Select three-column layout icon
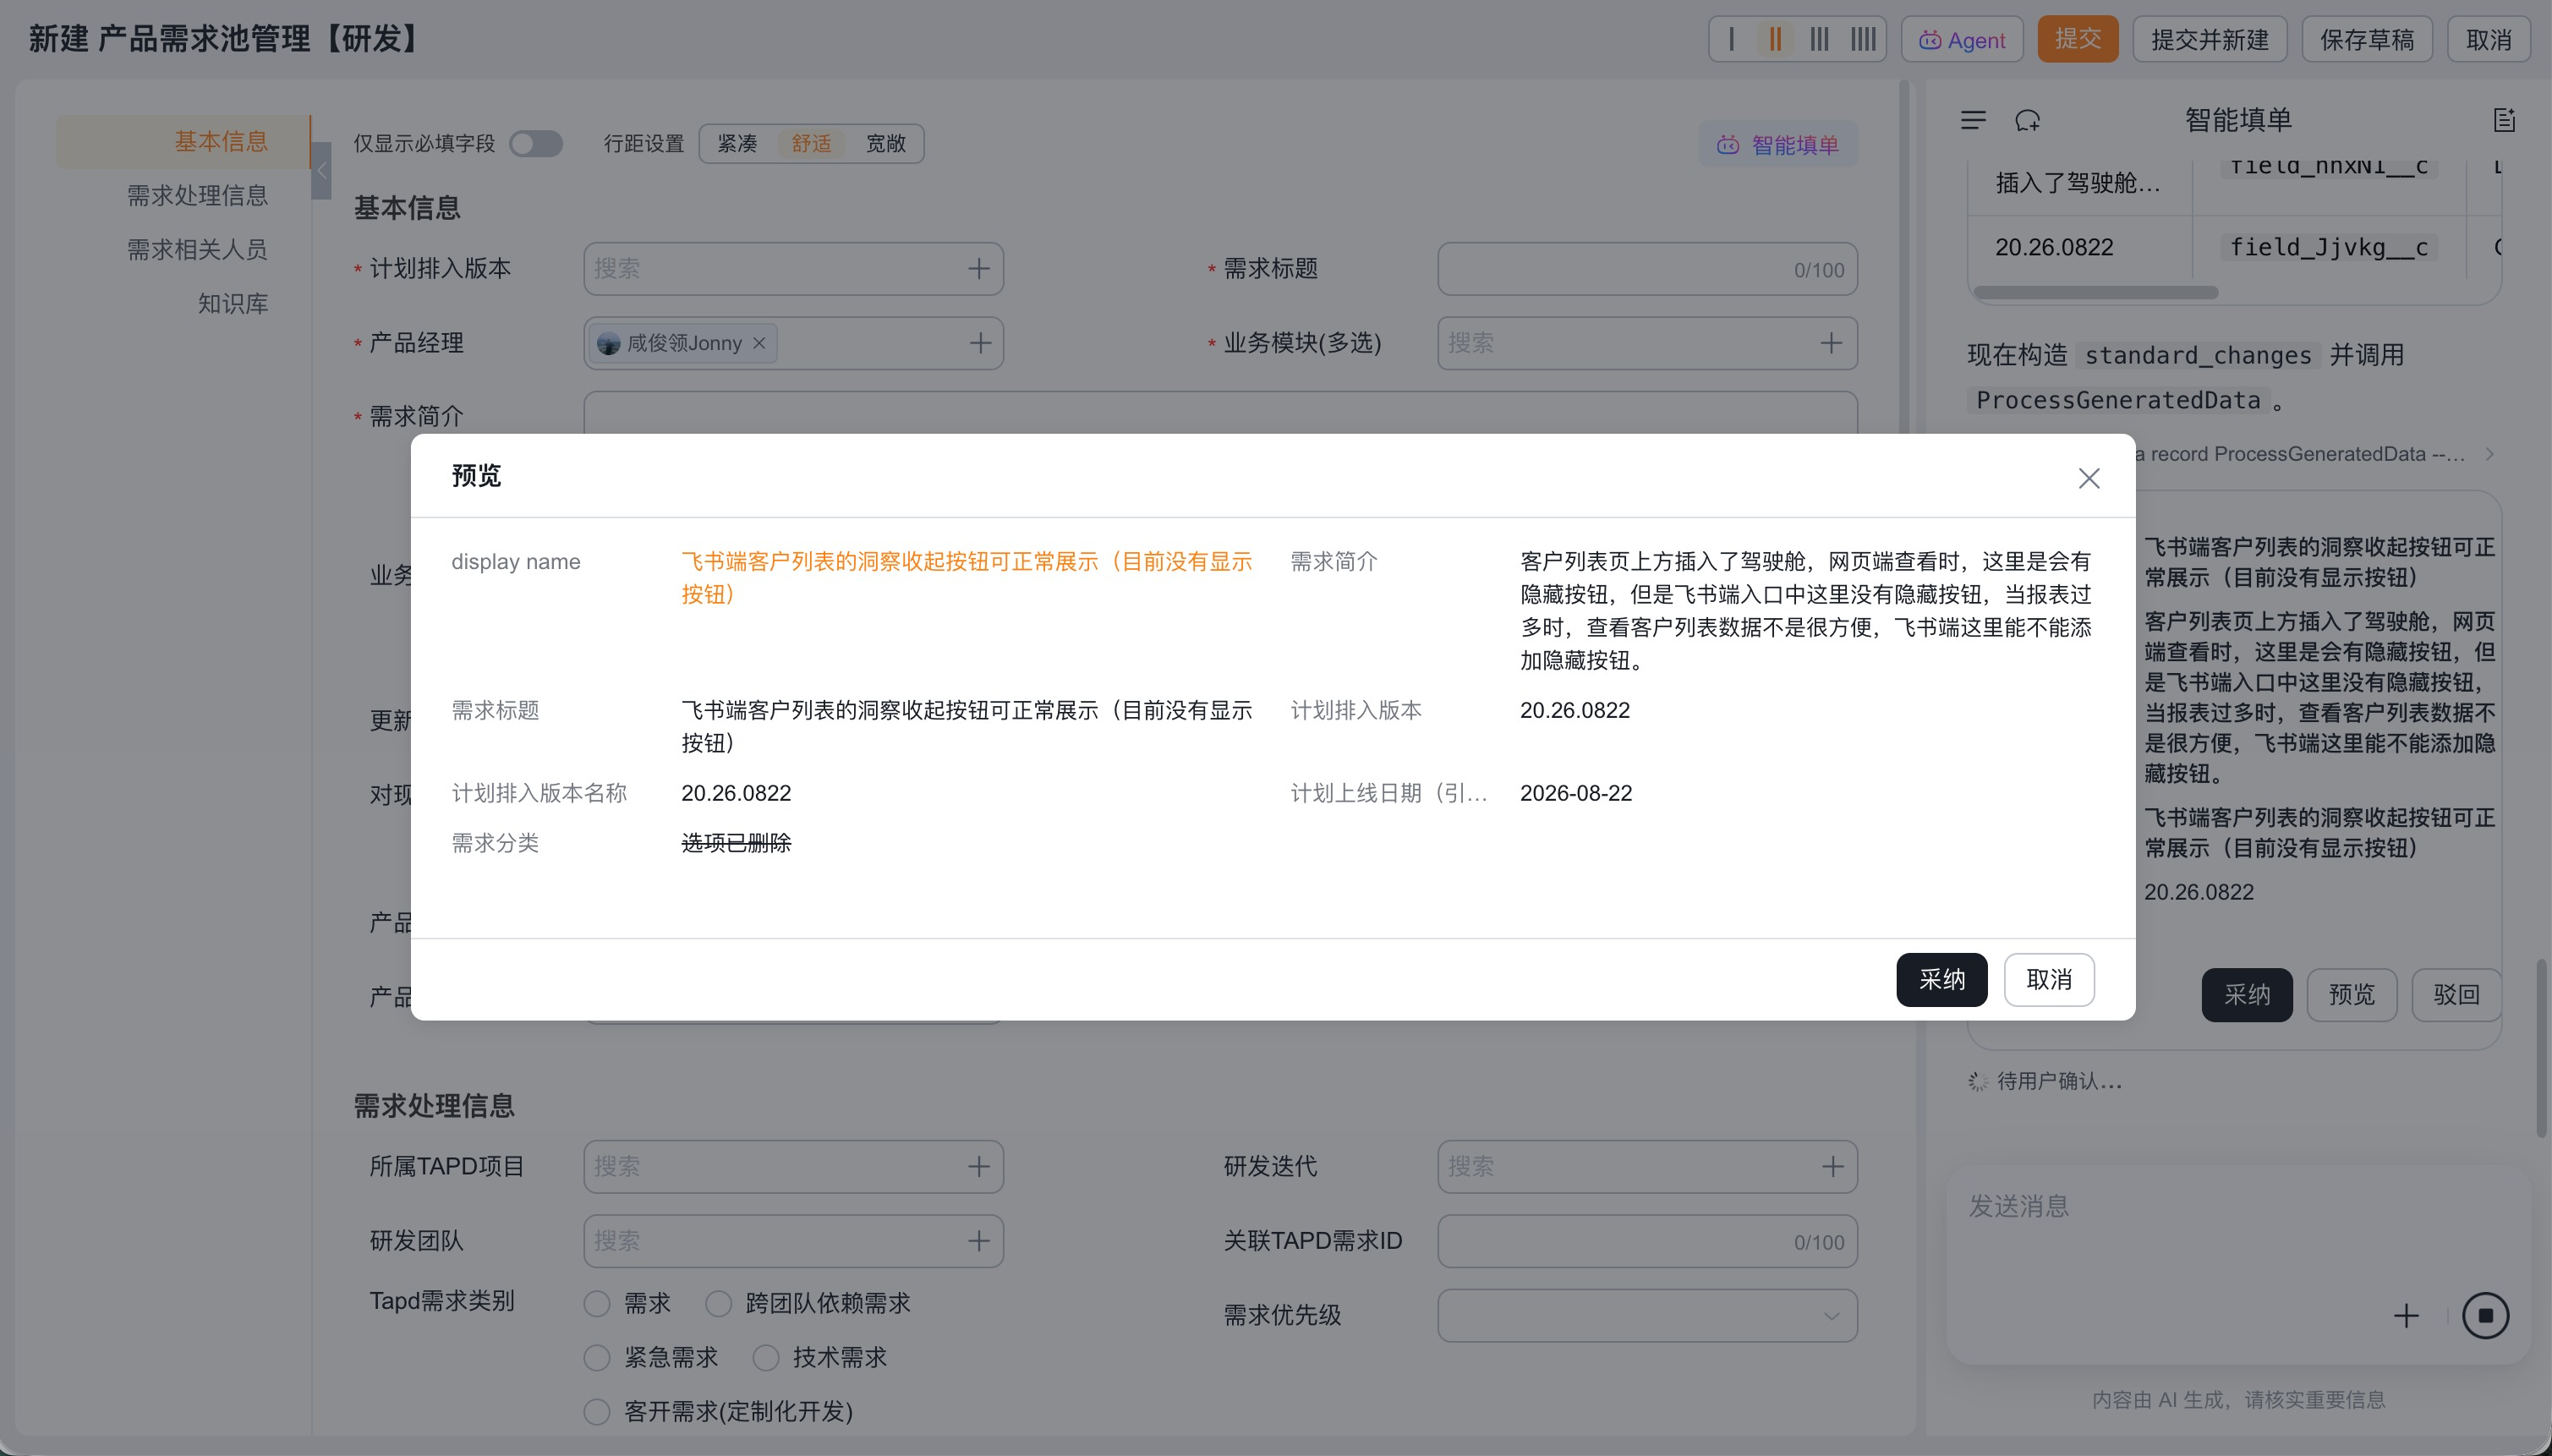The width and height of the screenshot is (2552, 1456). click(1819, 39)
